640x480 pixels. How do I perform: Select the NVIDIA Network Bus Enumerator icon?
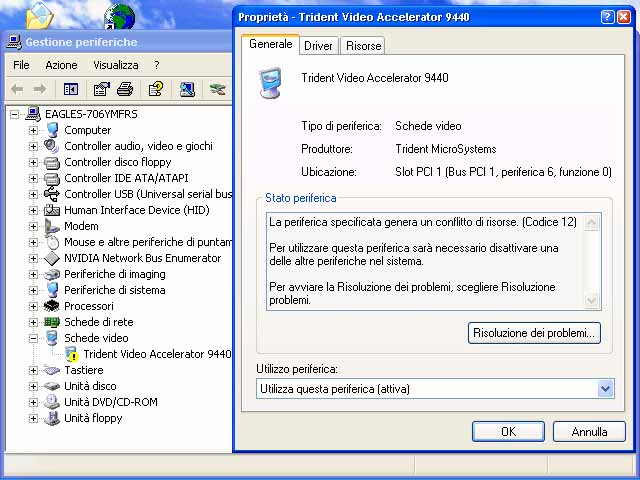click(52, 258)
